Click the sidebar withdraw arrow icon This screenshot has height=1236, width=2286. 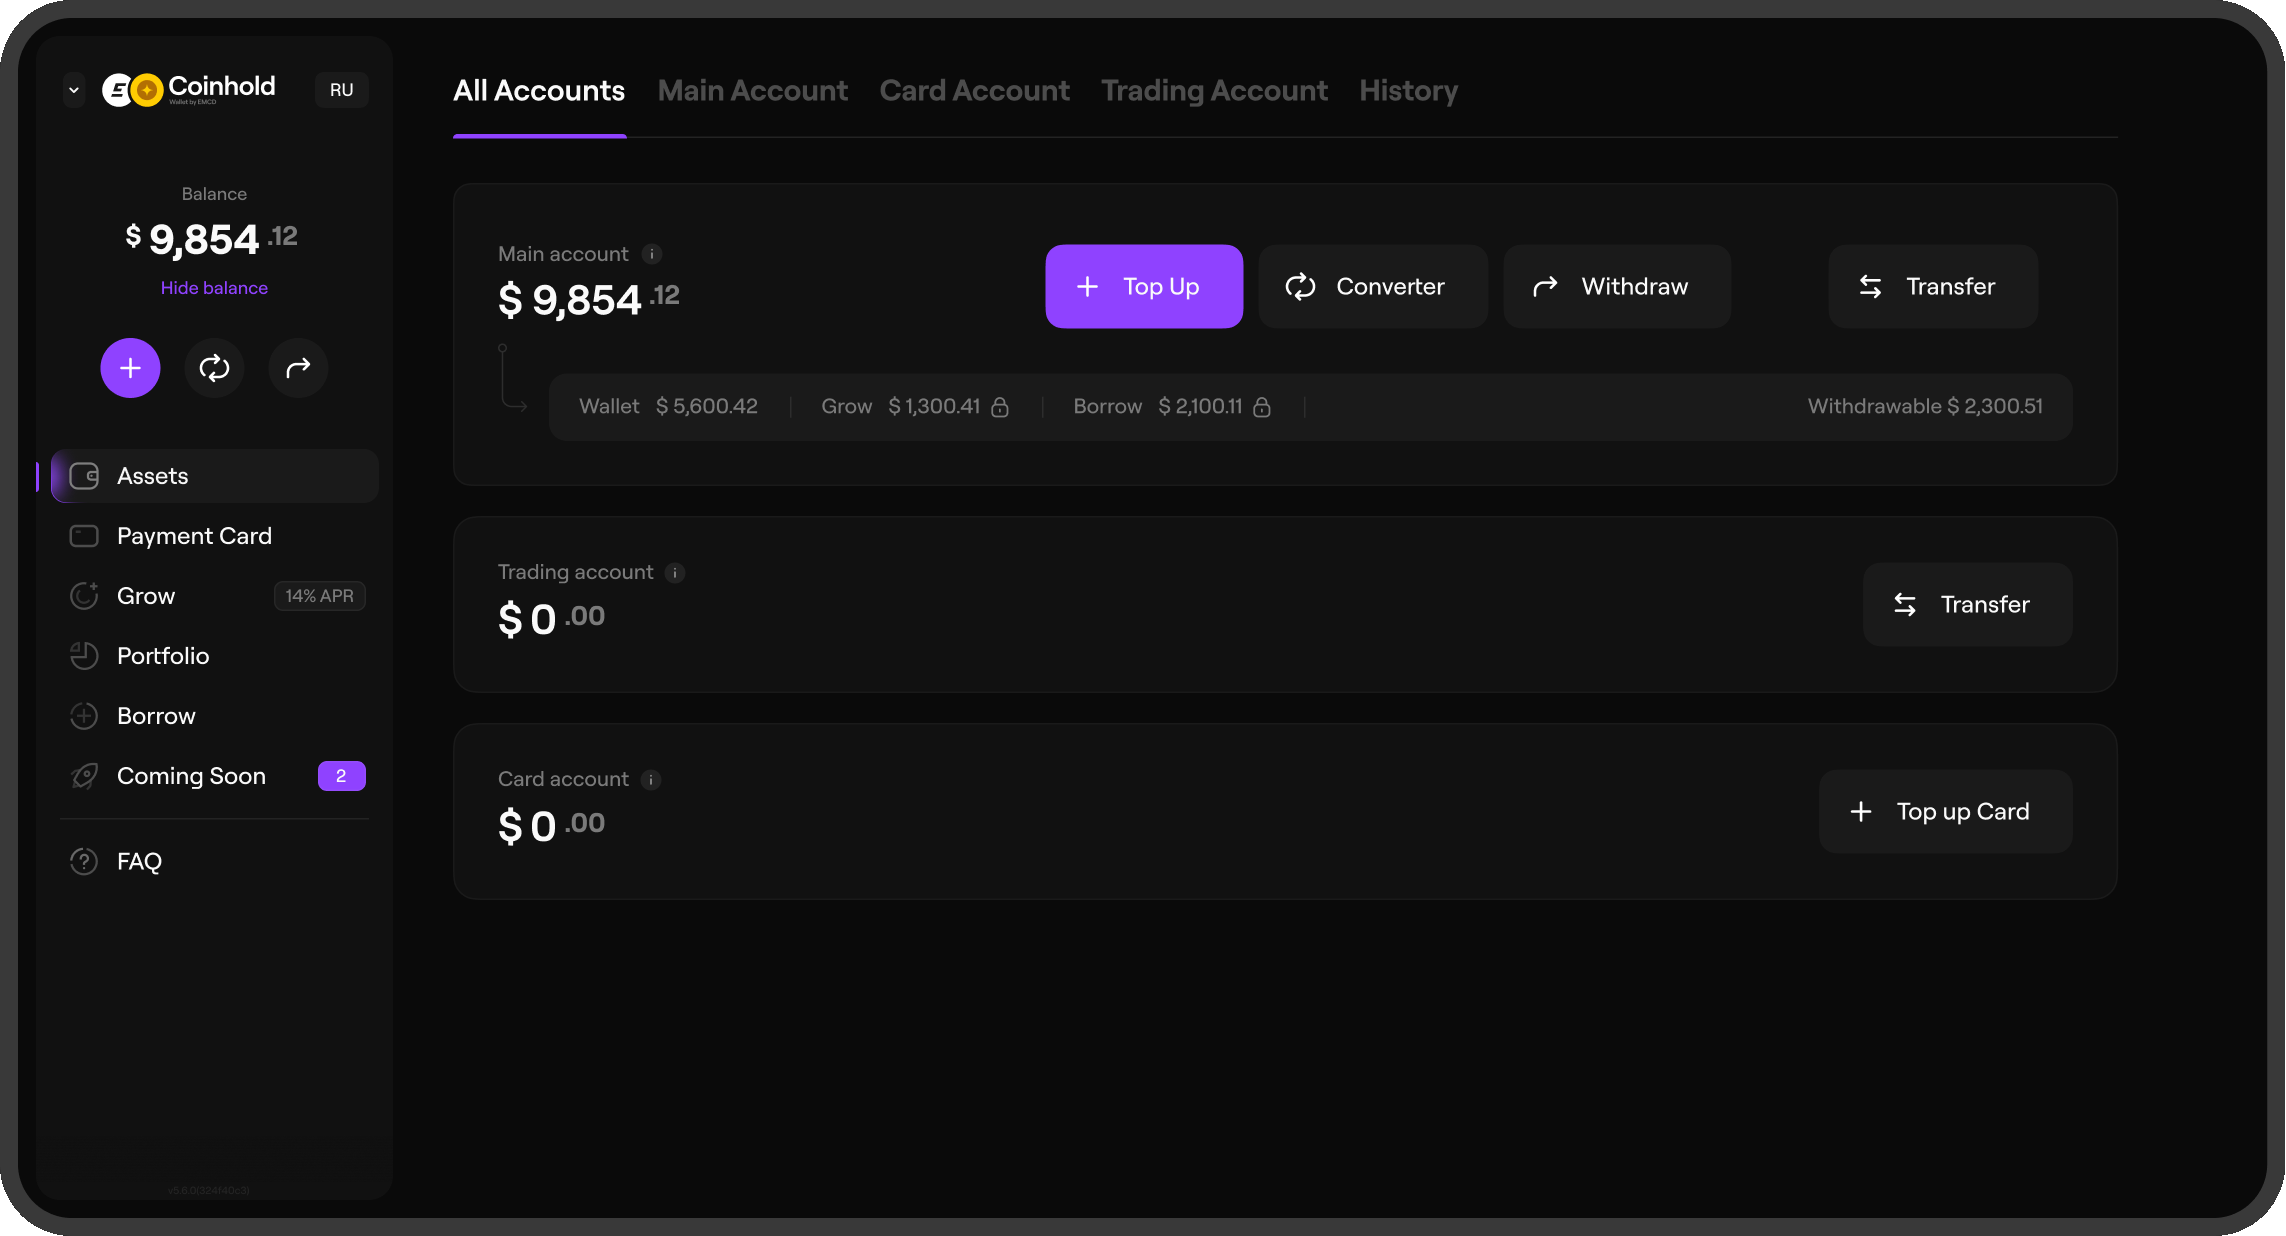(298, 368)
